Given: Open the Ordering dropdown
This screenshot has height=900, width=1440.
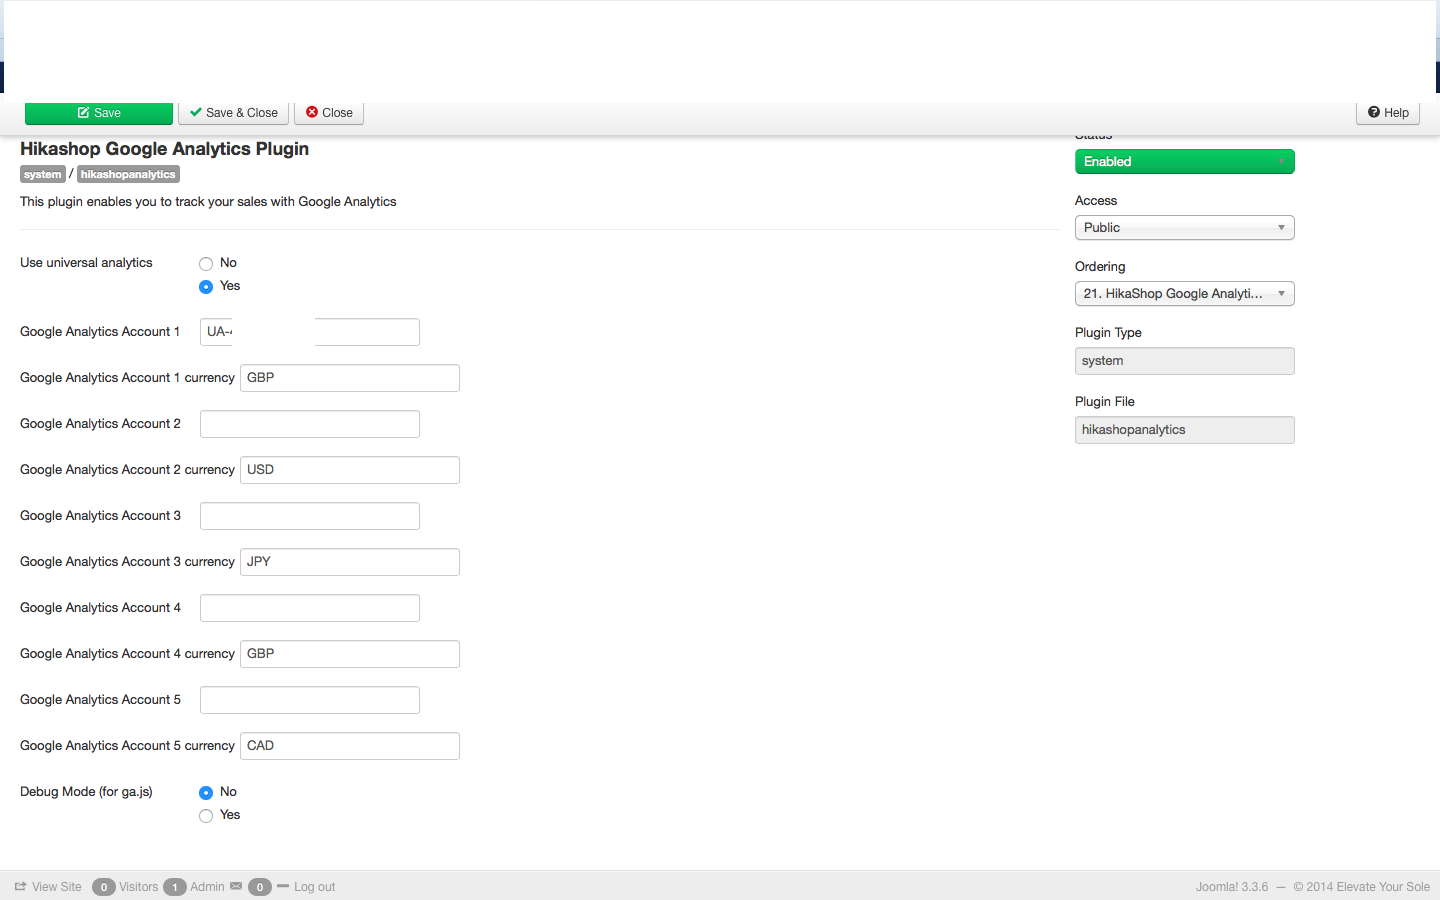Looking at the screenshot, I should click(1185, 294).
